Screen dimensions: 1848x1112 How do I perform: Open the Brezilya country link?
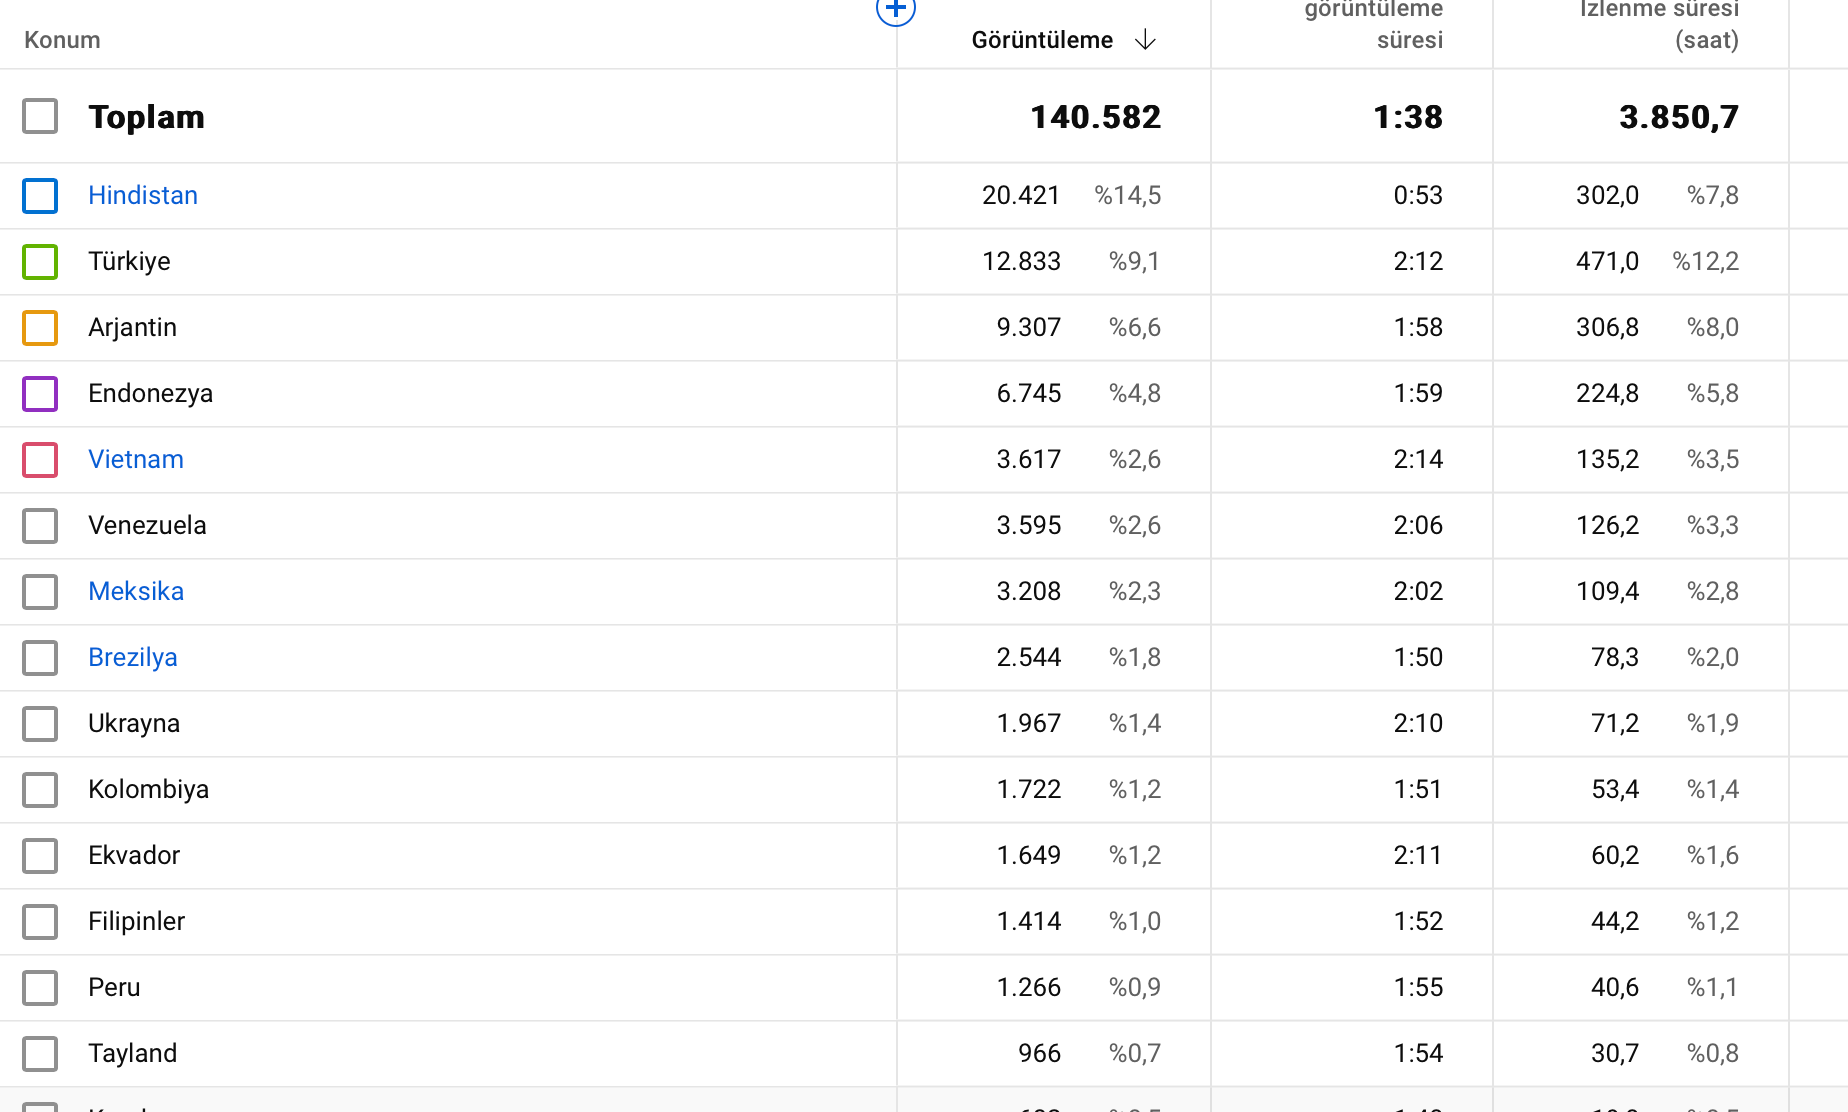click(x=133, y=657)
